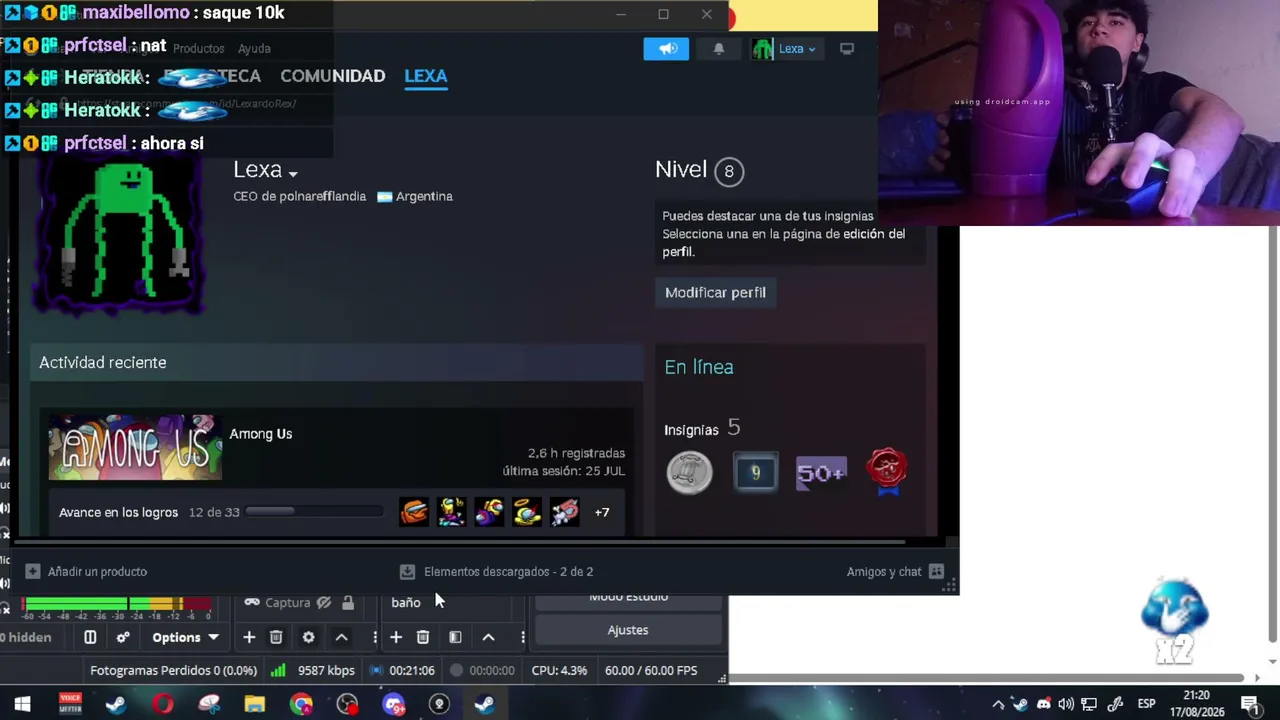Open Voicemeeter from the taskbar
1280x720 pixels.
(x=69, y=705)
